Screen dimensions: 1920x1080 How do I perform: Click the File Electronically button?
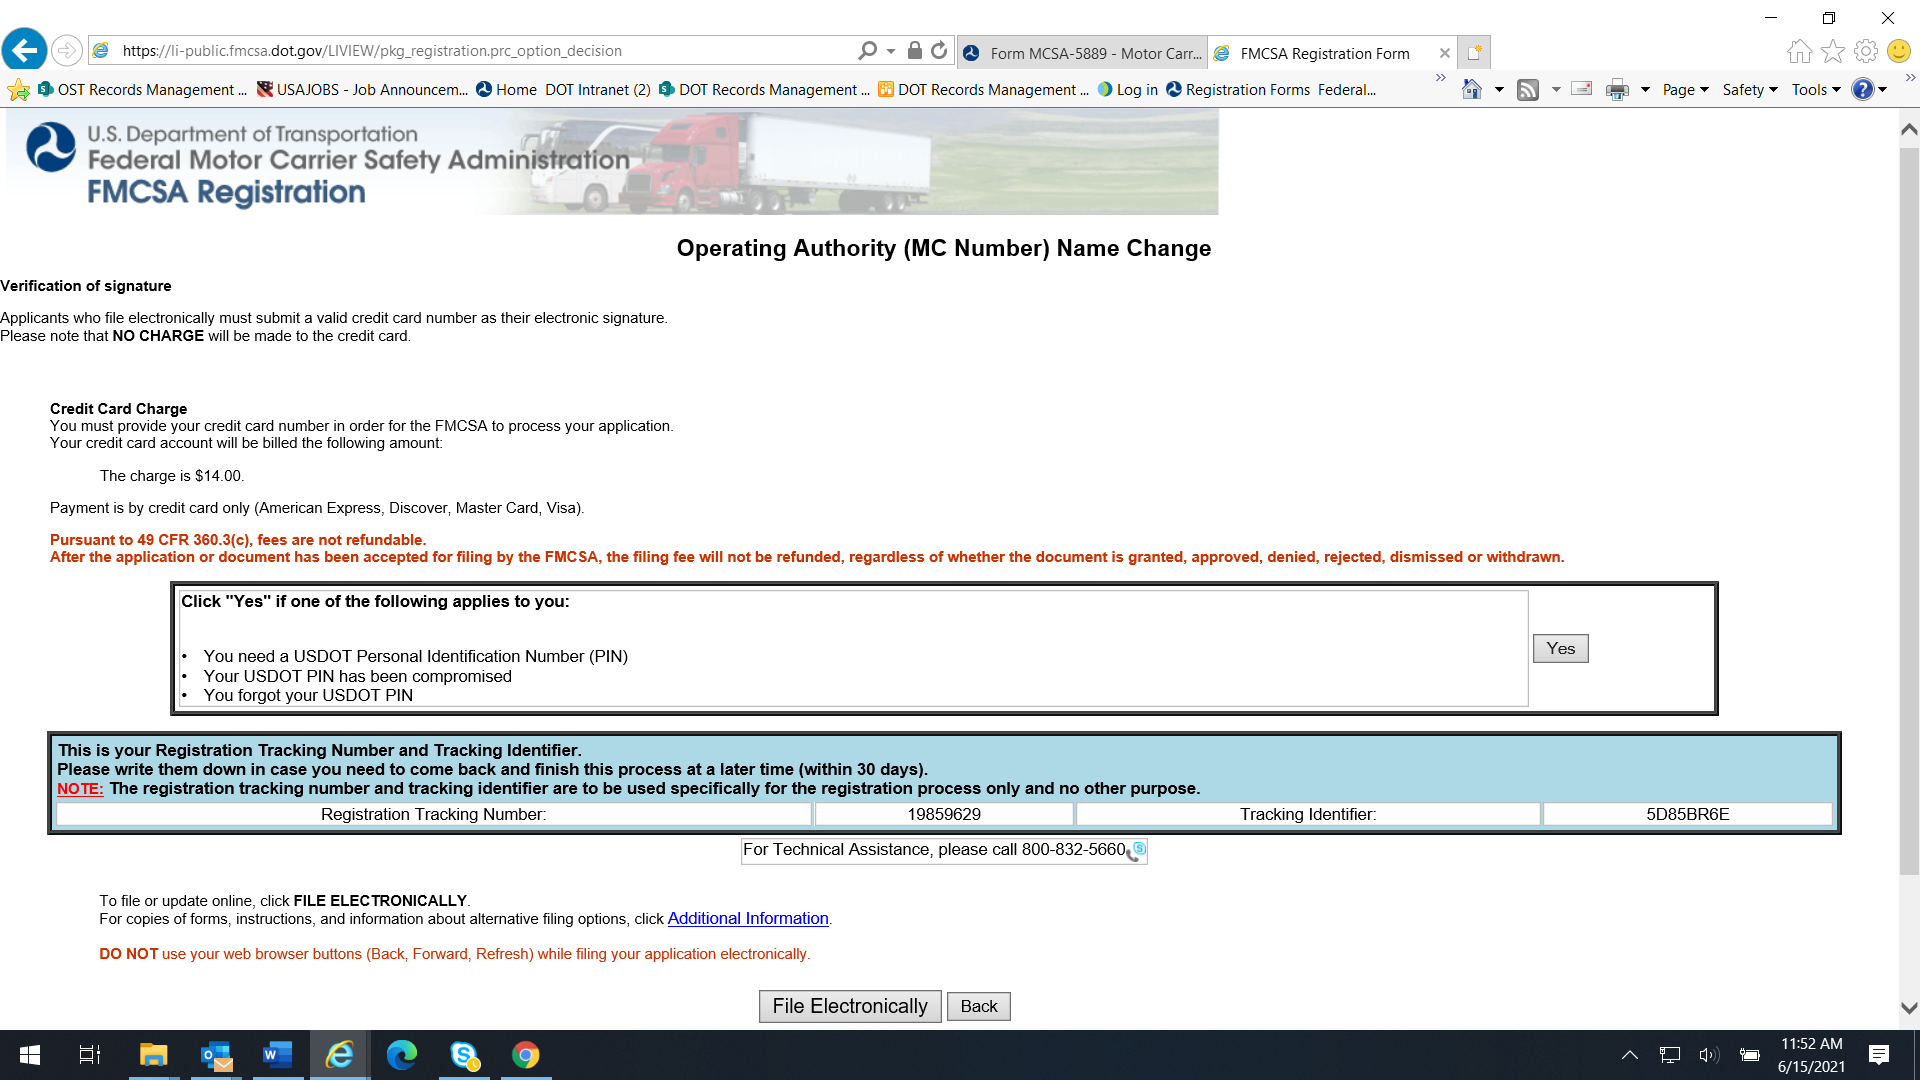tap(850, 1006)
